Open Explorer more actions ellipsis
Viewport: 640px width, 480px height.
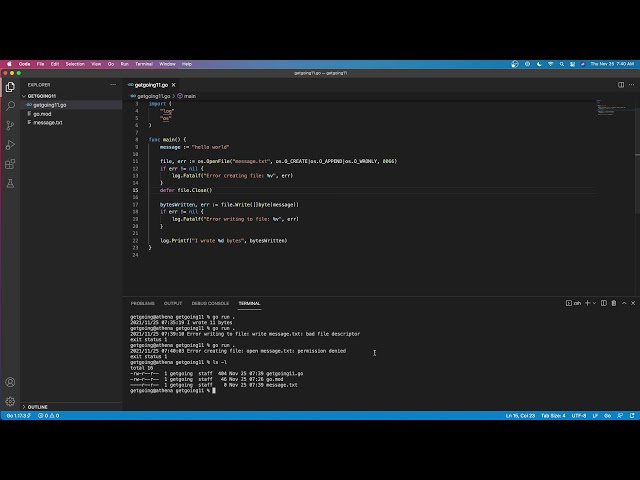pos(113,85)
